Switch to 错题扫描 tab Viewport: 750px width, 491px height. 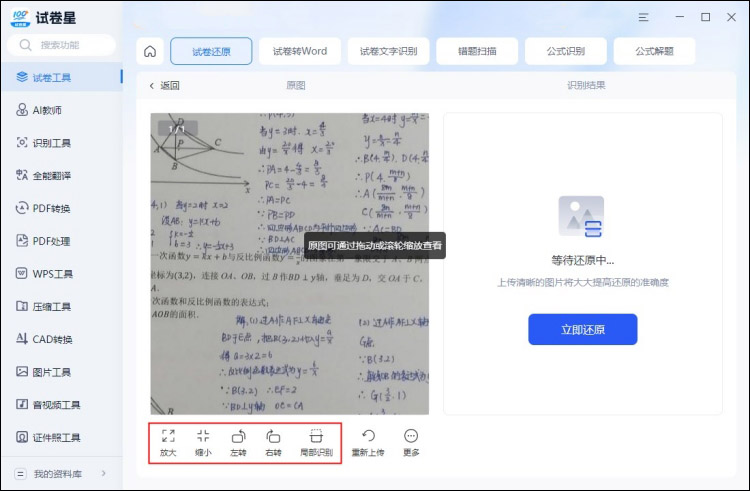coord(477,51)
